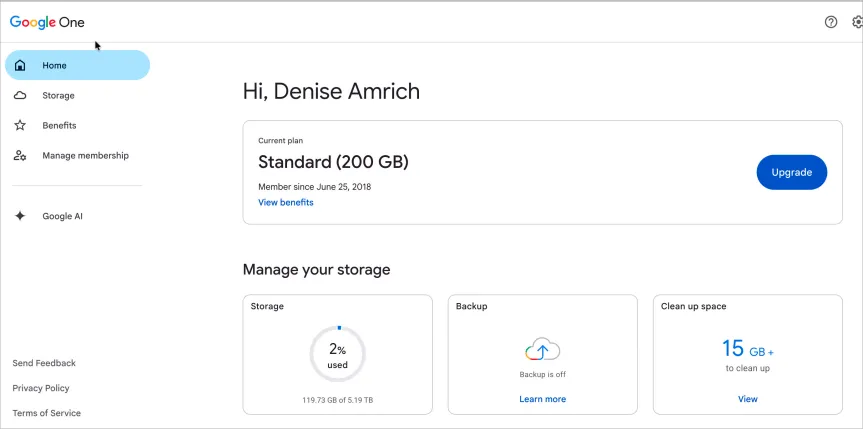Click the 'to clean up' text
Screen dimensions: 863x429
click(x=747, y=368)
